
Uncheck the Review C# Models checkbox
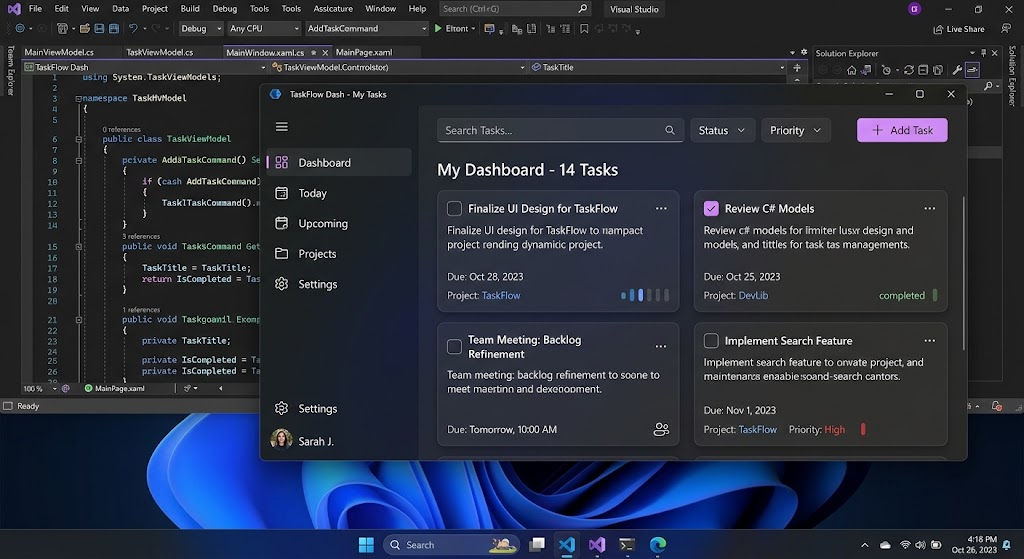click(x=711, y=208)
